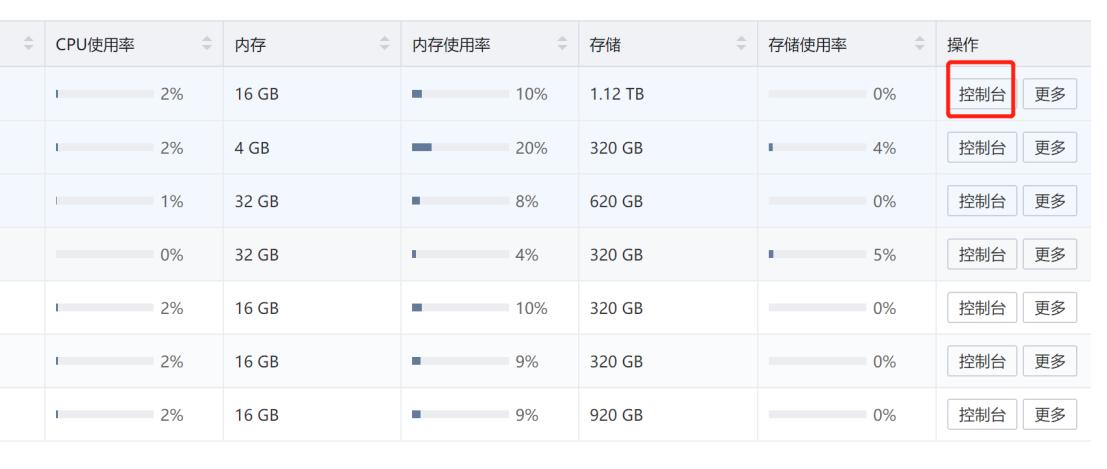Toggle sorting on 内存使用率 column
The height and width of the screenshot is (469, 1107).
click(x=563, y=44)
